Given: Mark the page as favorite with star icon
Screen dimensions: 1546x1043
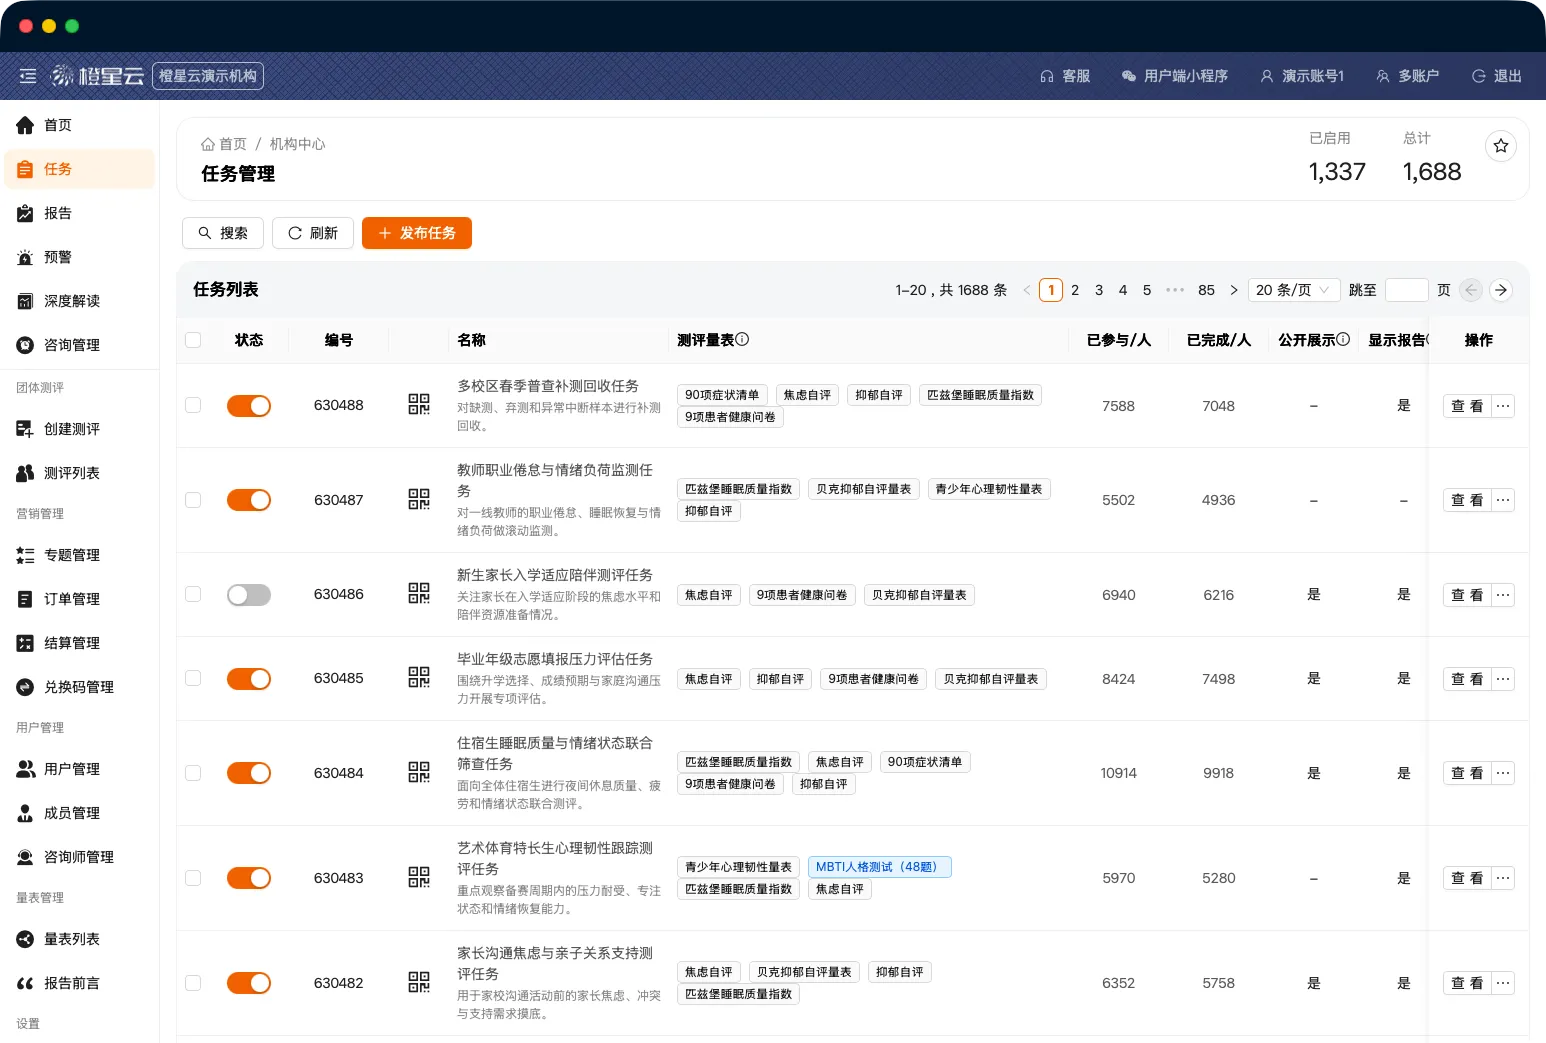Looking at the screenshot, I should coord(1500,145).
